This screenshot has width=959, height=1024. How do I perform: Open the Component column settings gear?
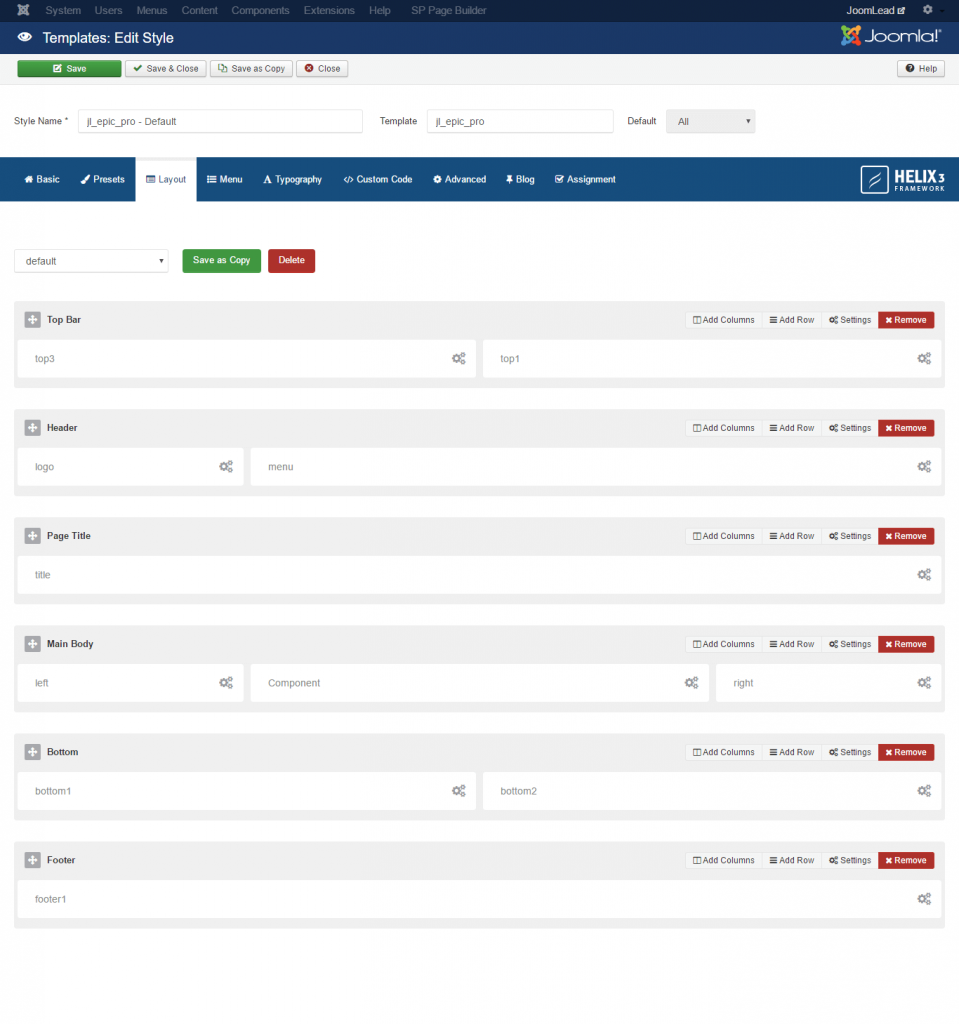click(691, 682)
